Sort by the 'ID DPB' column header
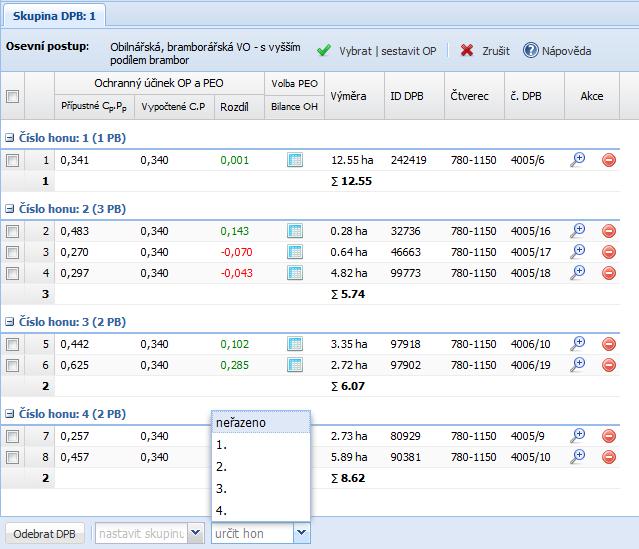This screenshot has height=549, width=639. click(414, 96)
